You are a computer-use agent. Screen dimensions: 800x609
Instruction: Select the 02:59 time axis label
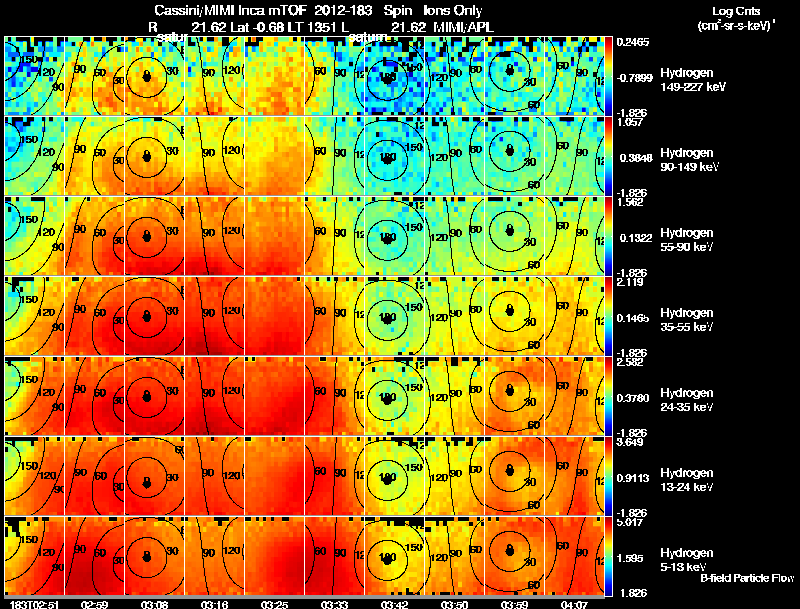[94, 605]
